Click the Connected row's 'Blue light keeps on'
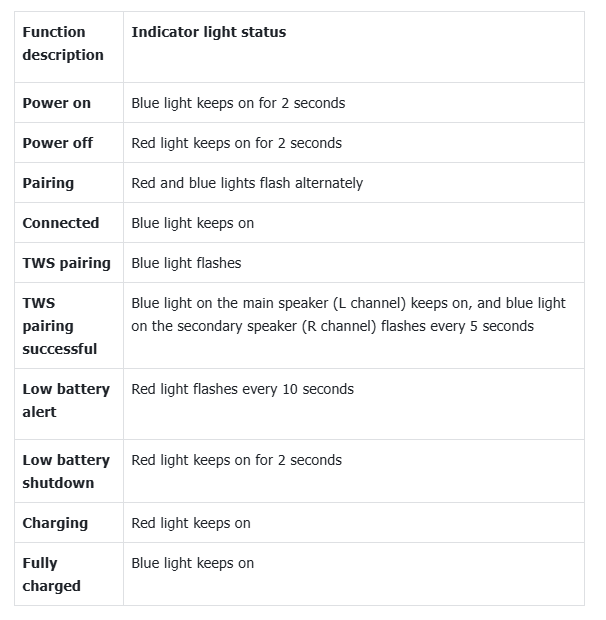This screenshot has height=620, width=606. (x=193, y=223)
